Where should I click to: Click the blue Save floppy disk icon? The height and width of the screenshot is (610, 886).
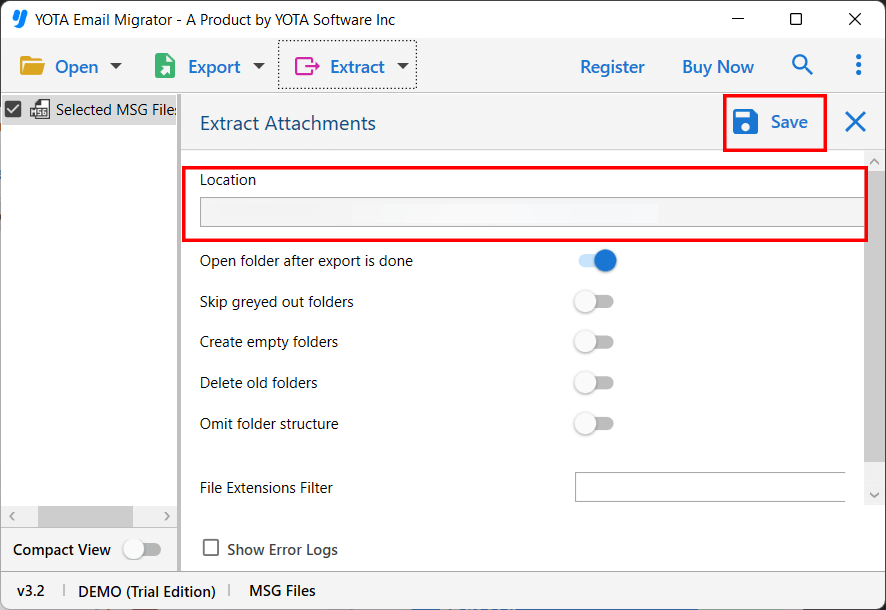pos(745,121)
